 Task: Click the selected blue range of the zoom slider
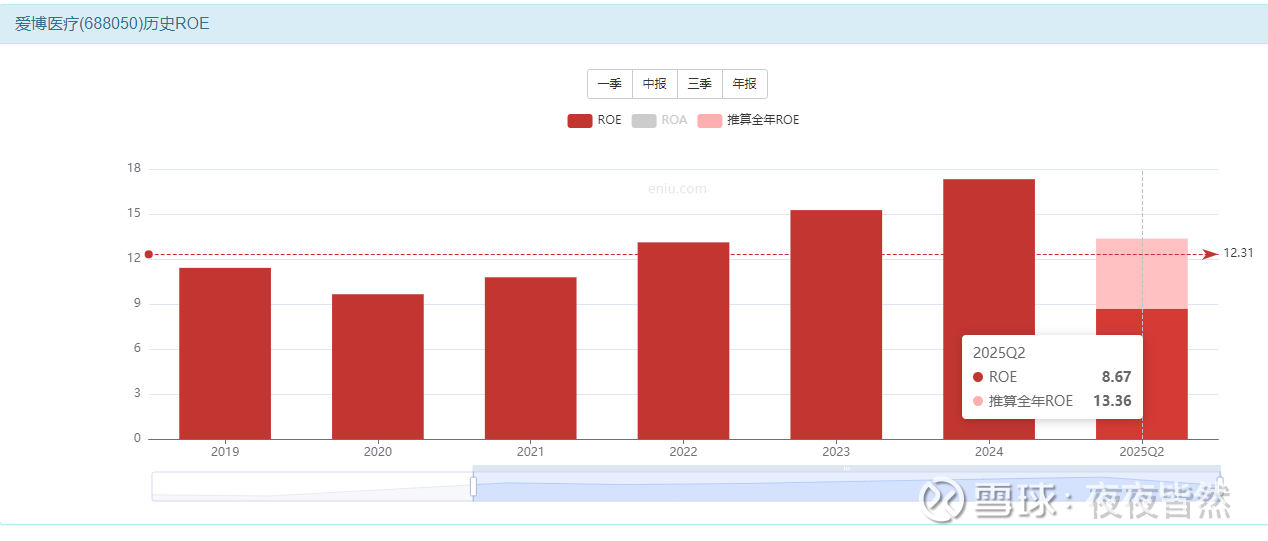pos(846,487)
